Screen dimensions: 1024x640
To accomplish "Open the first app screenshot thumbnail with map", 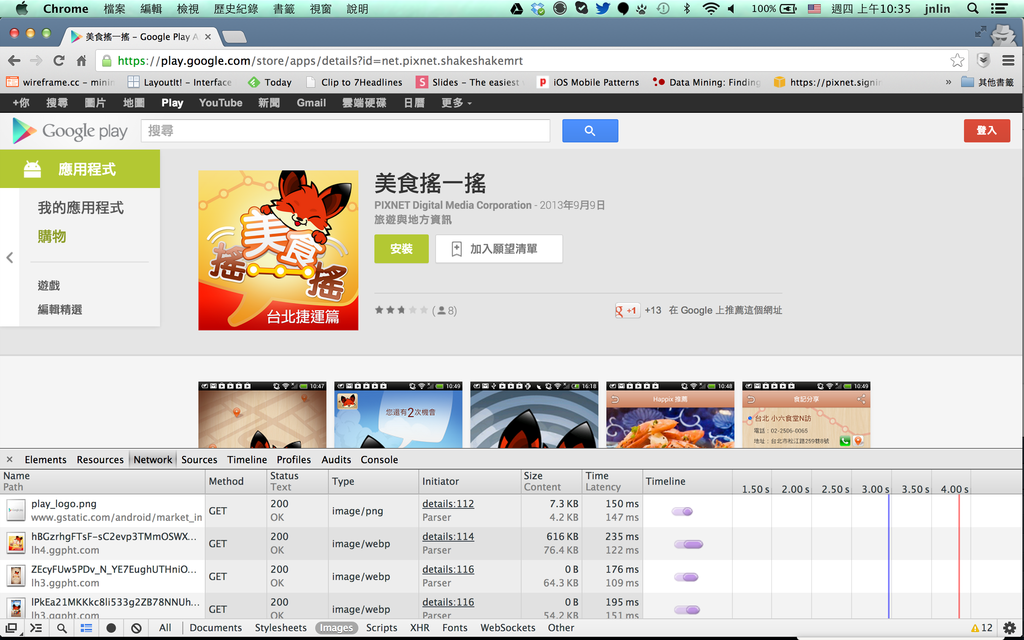I will [x=262, y=415].
